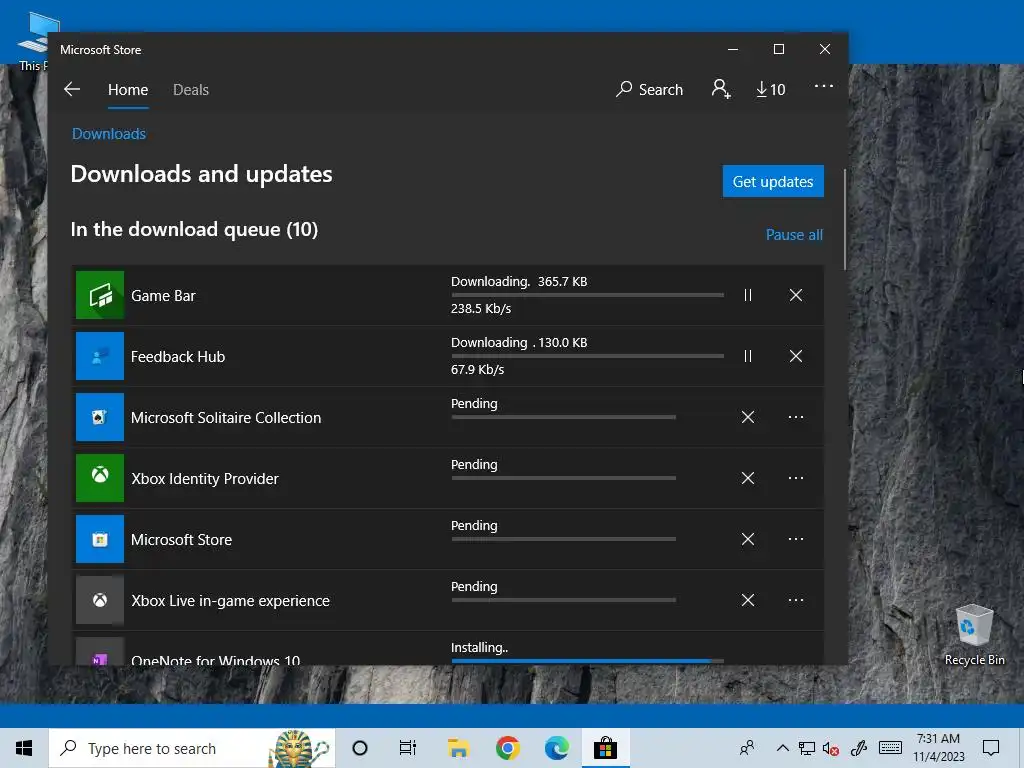
Task: Click the Xbox Live in-game experience icon
Action: click(x=100, y=600)
